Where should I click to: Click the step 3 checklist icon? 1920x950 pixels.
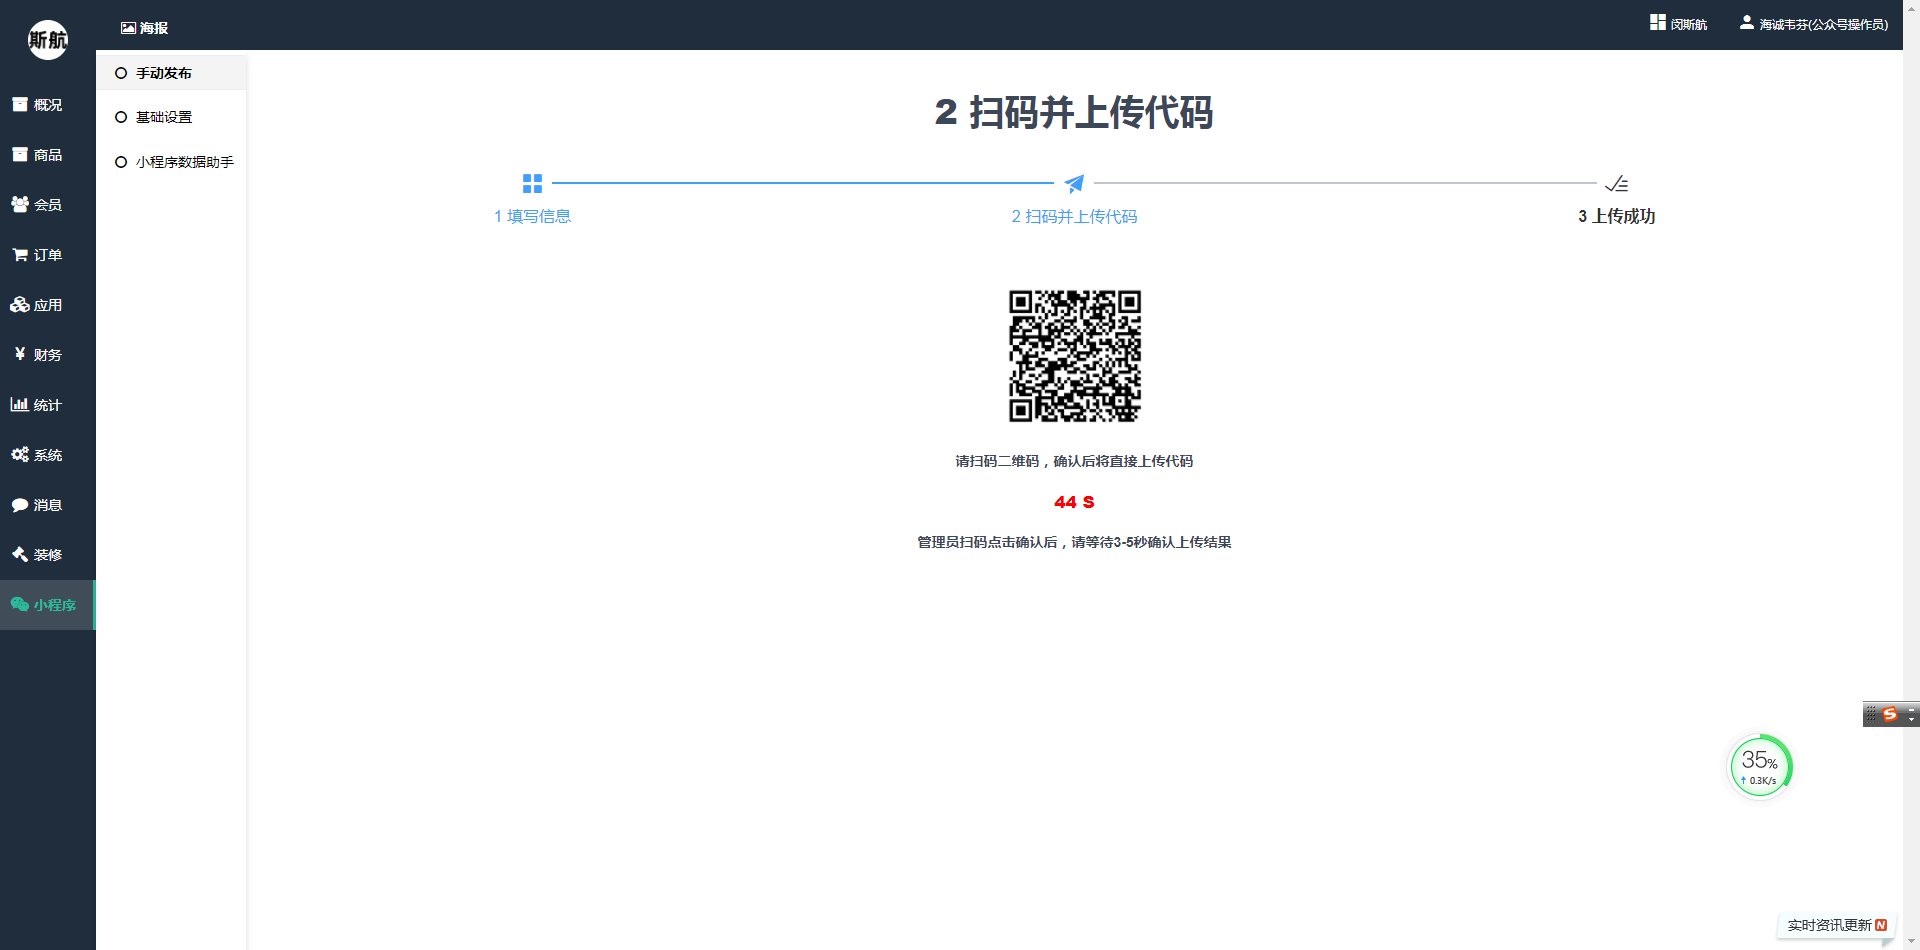click(x=1616, y=184)
